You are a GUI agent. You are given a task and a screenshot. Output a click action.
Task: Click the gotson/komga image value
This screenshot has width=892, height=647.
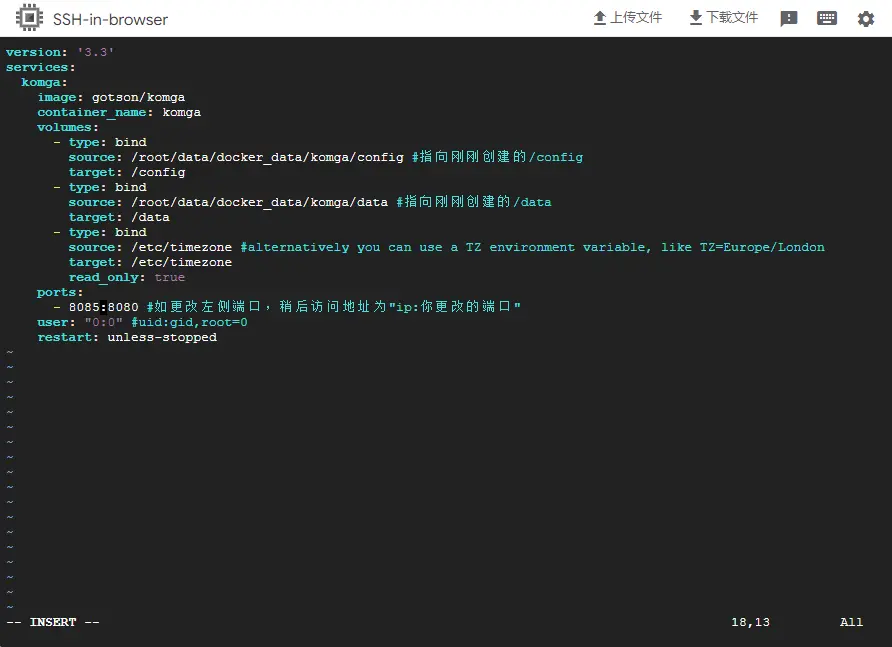[138, 97]
